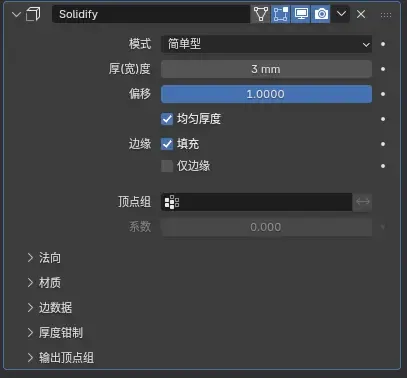The image size is (407, 378).
Task: Open modifier extra options dropdown arrow
Action: tap(341, 14)
